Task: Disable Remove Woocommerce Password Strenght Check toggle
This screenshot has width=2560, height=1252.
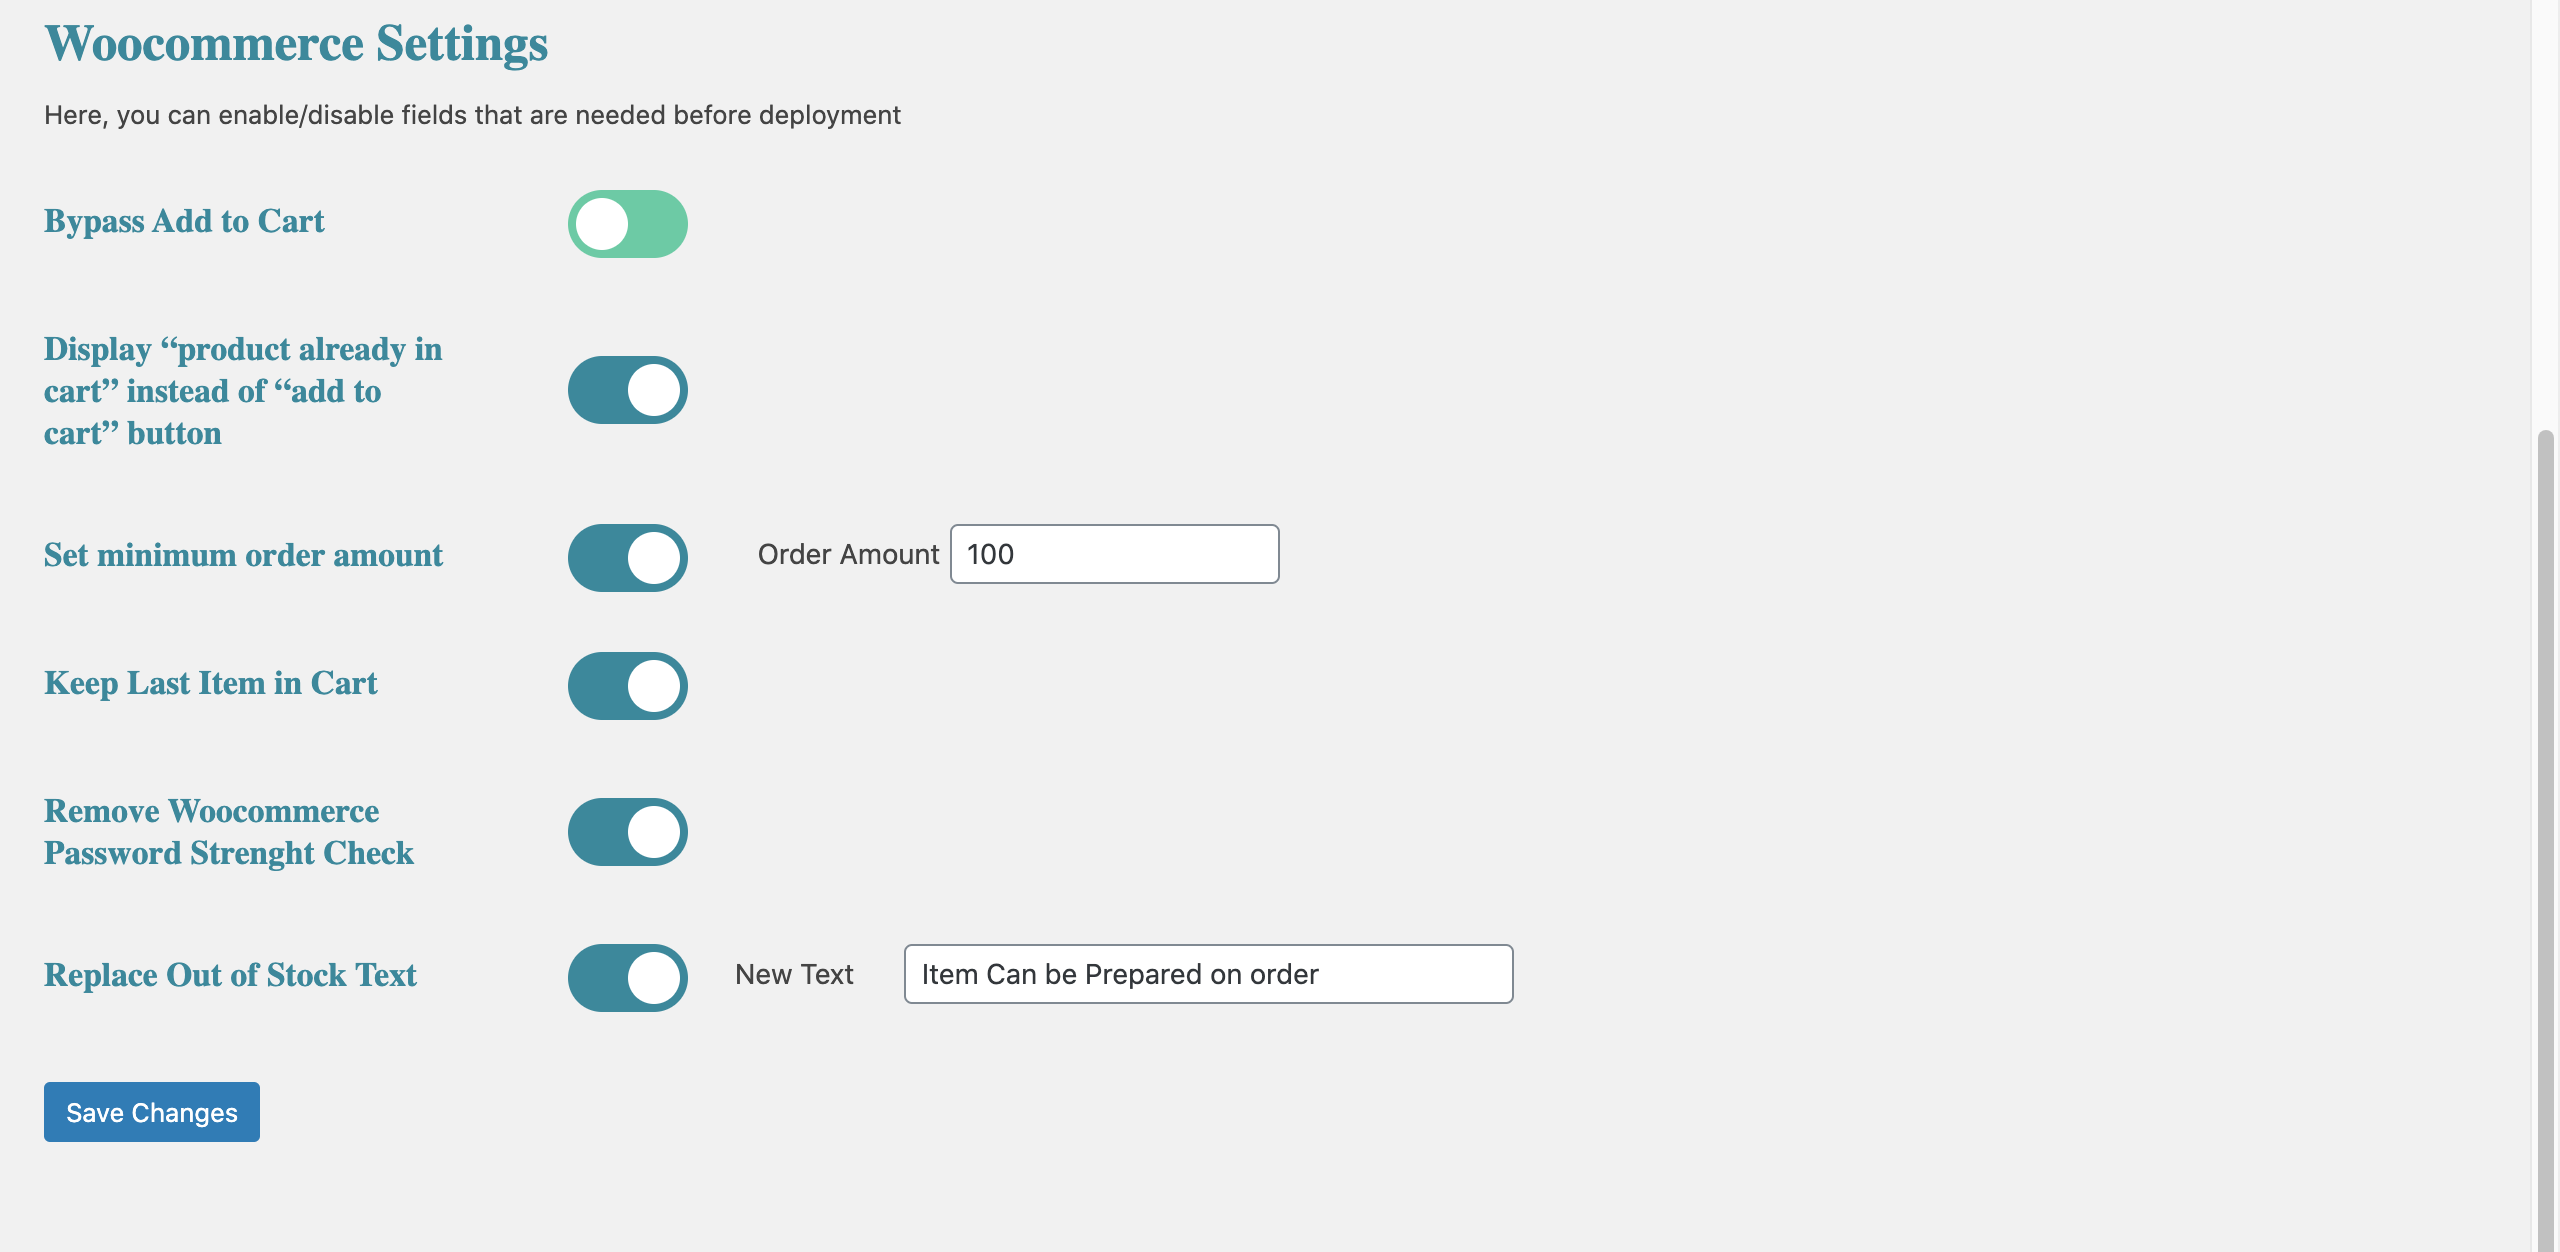Action: click(x=627, y=832)
